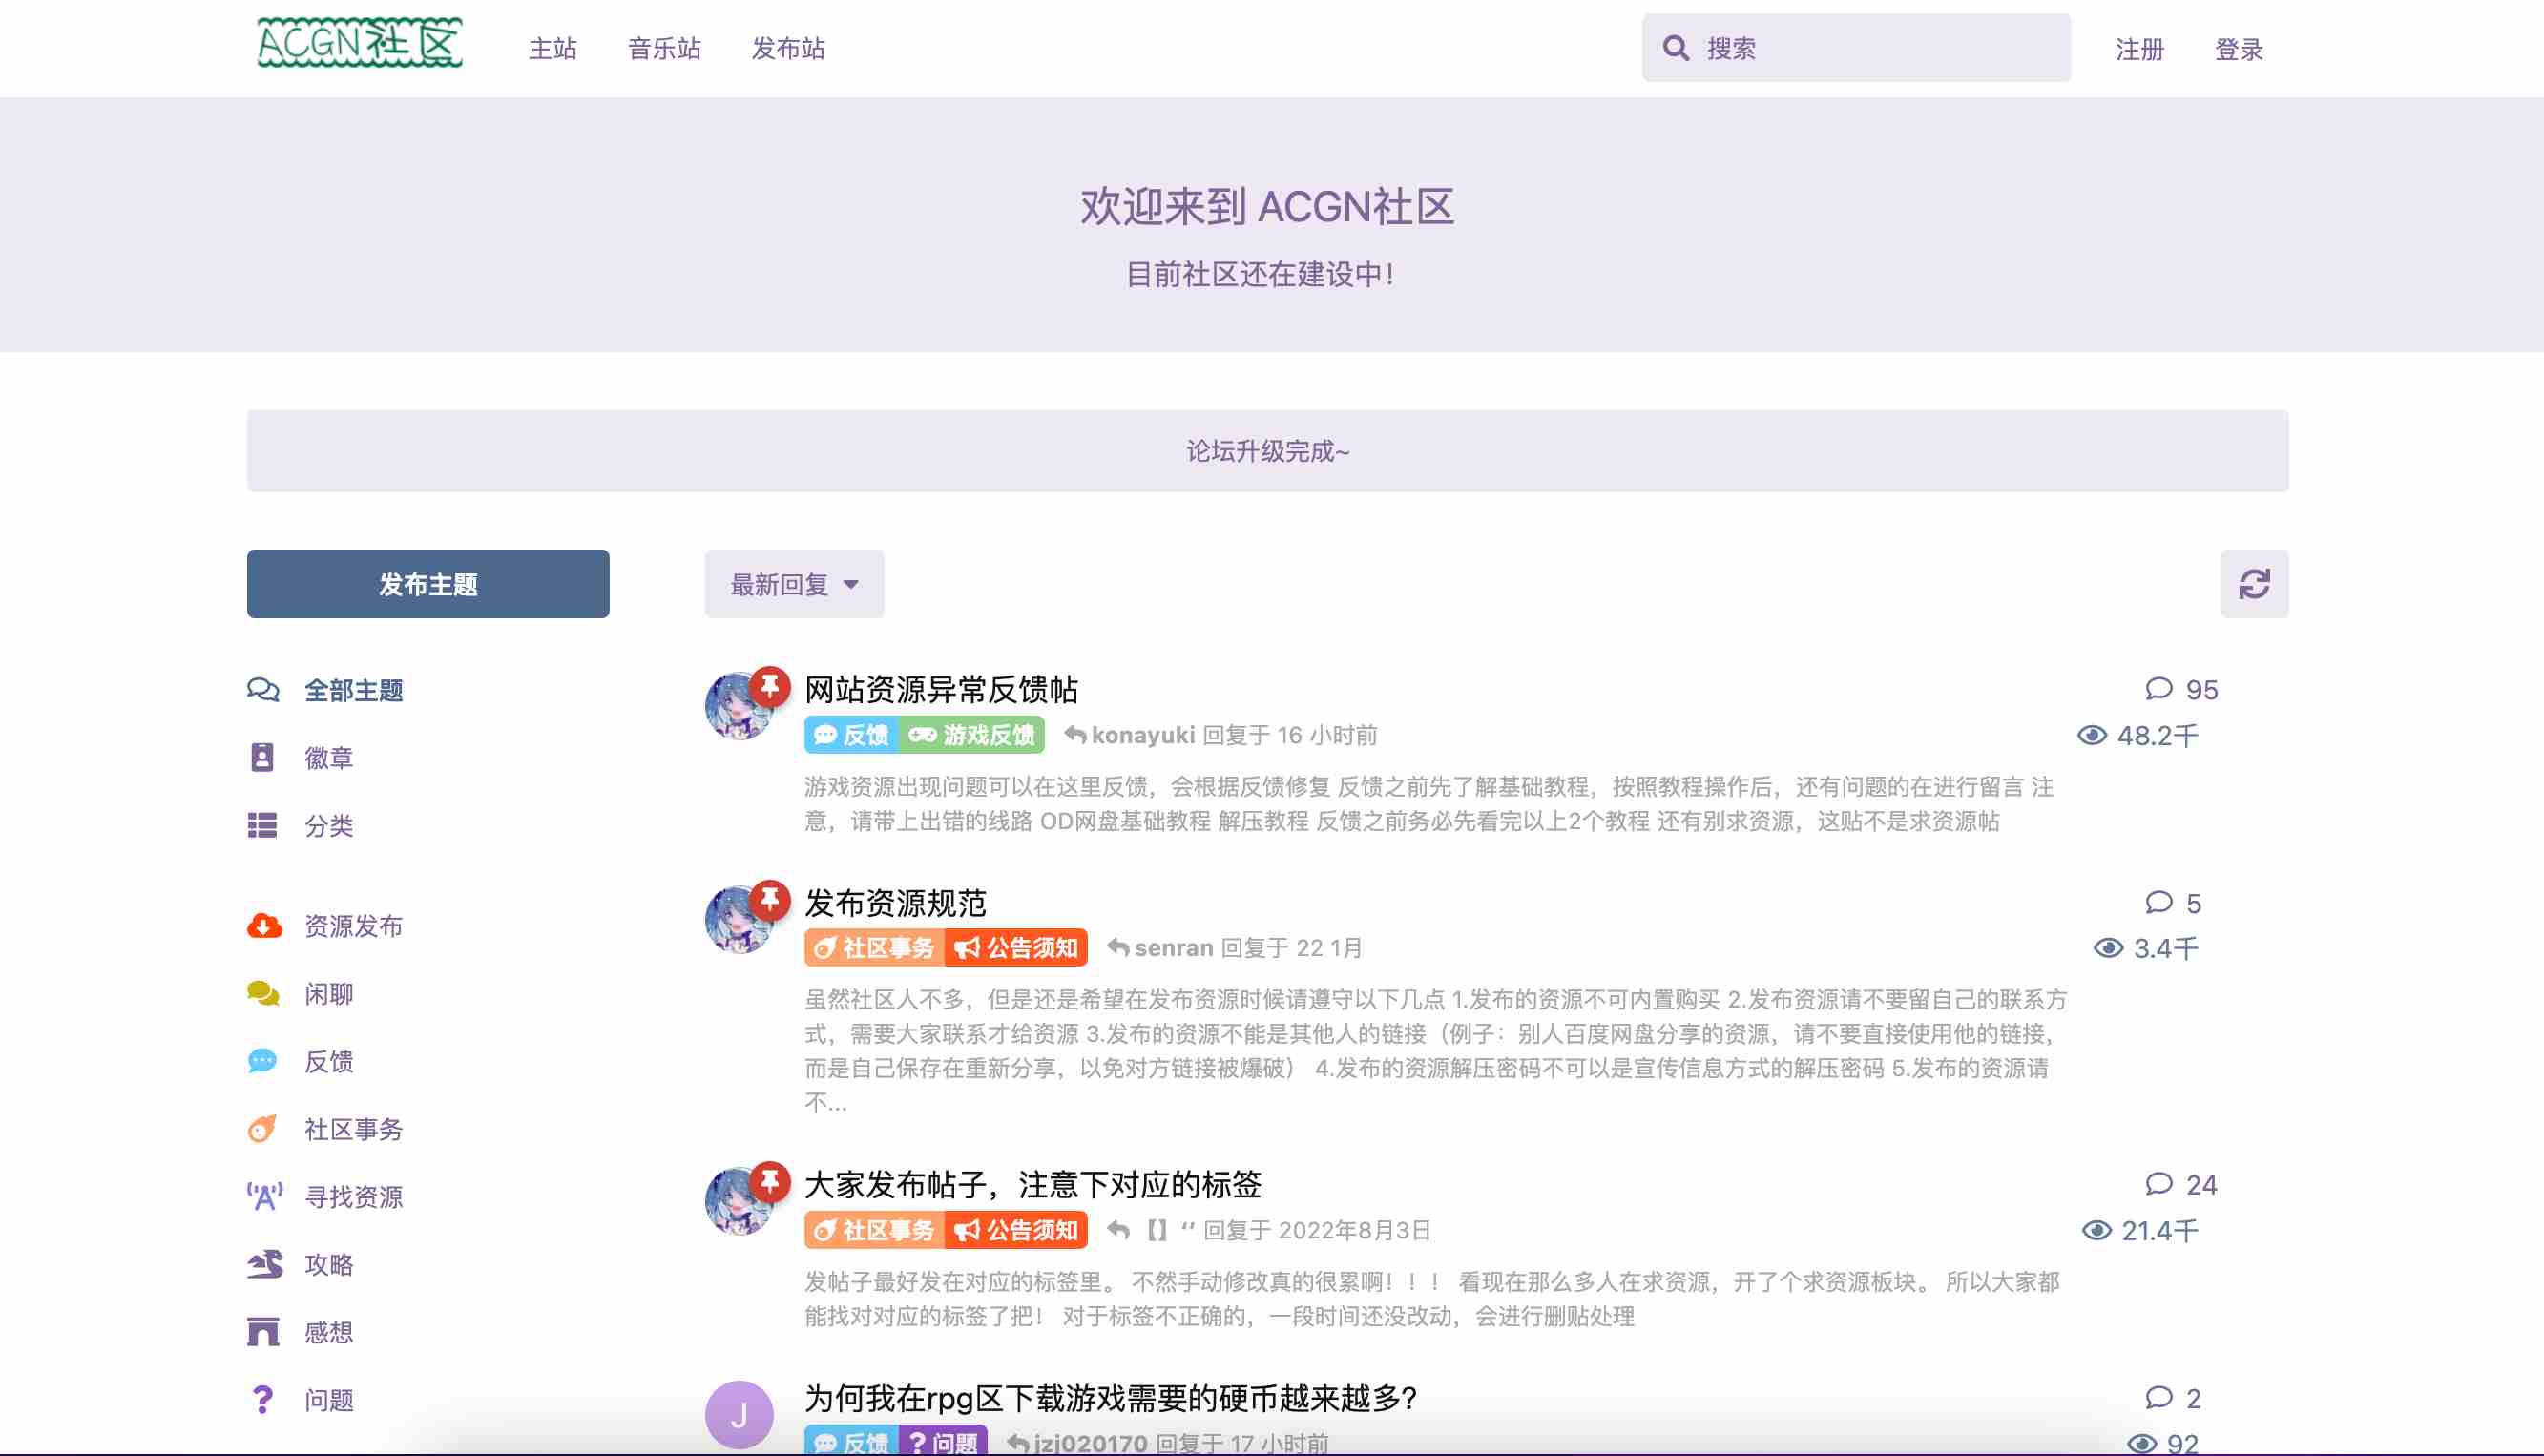Screen dimensions: 2544x1456
Task: Open the 发布站 navigation link
Action: pos(789,48)
